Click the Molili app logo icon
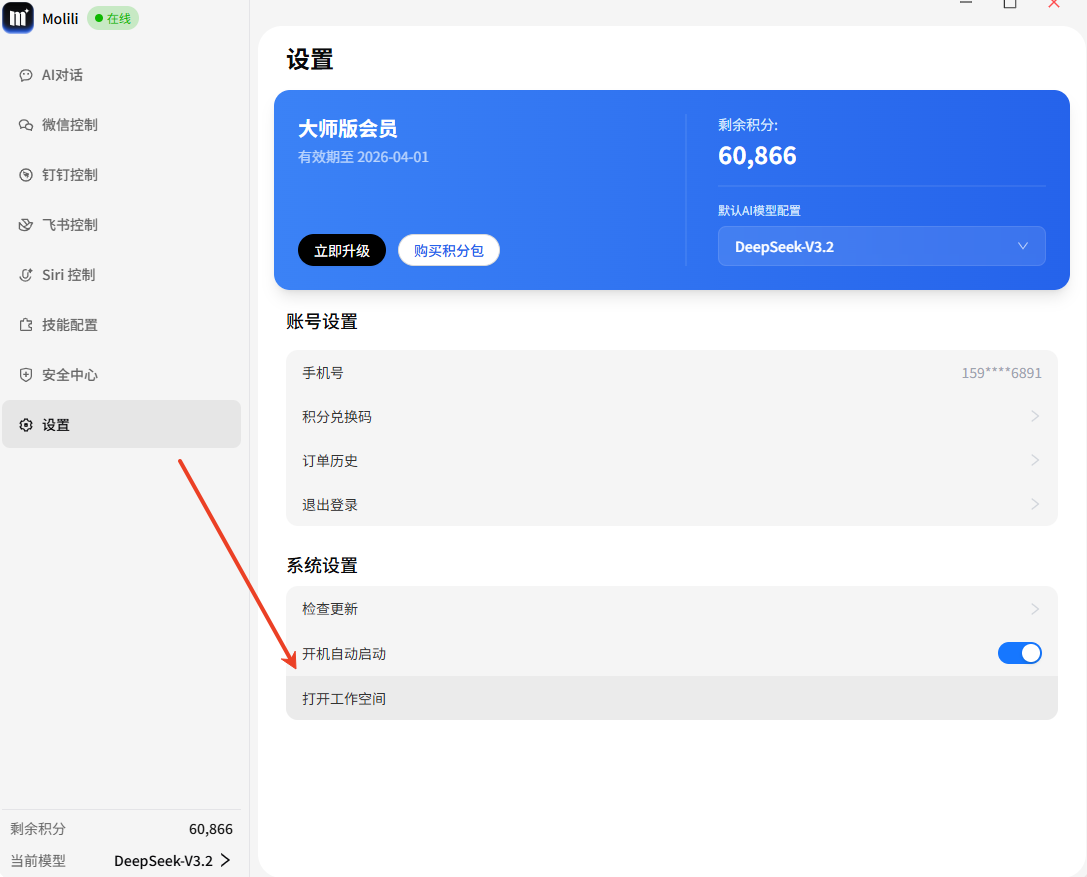 tap(18, 18)
